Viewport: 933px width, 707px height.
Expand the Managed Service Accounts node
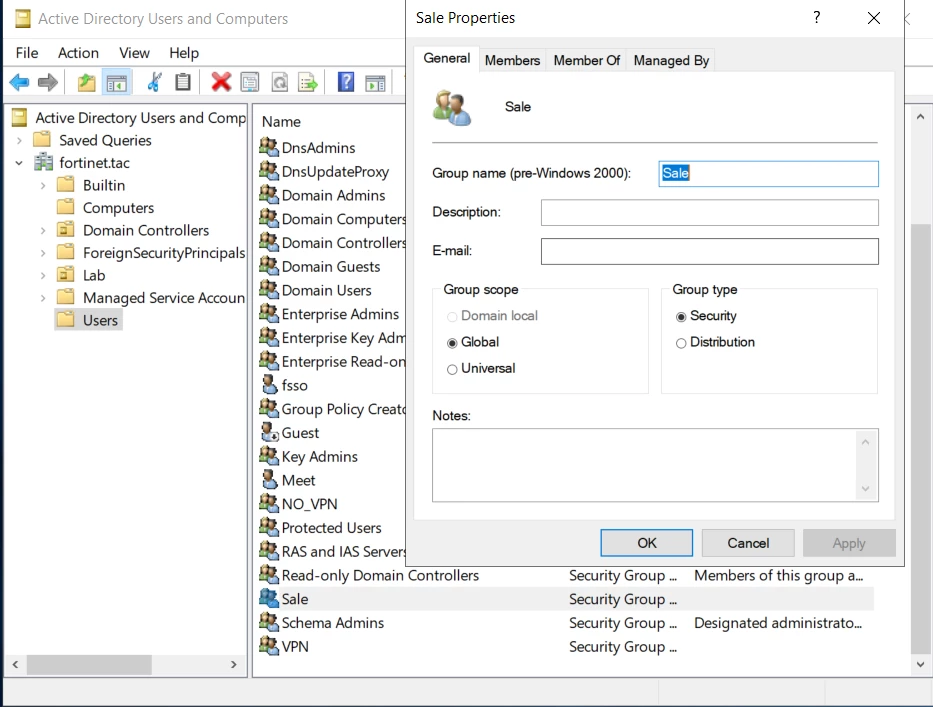[43, 298]
